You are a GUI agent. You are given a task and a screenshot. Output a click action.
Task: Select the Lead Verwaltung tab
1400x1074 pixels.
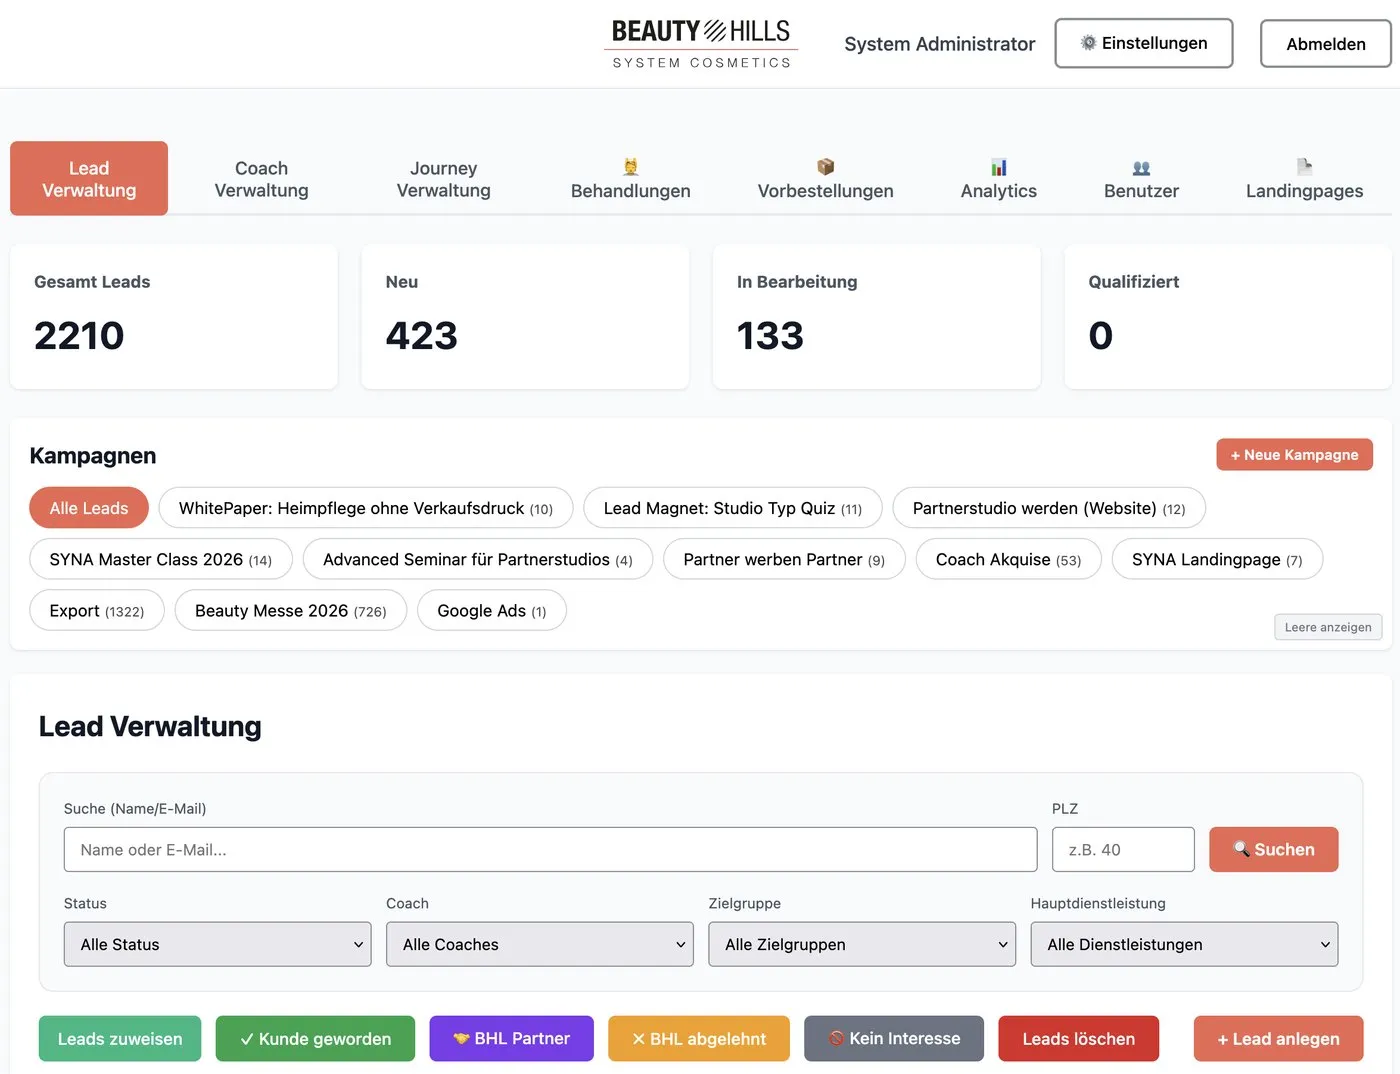click(x=89, y=179)
